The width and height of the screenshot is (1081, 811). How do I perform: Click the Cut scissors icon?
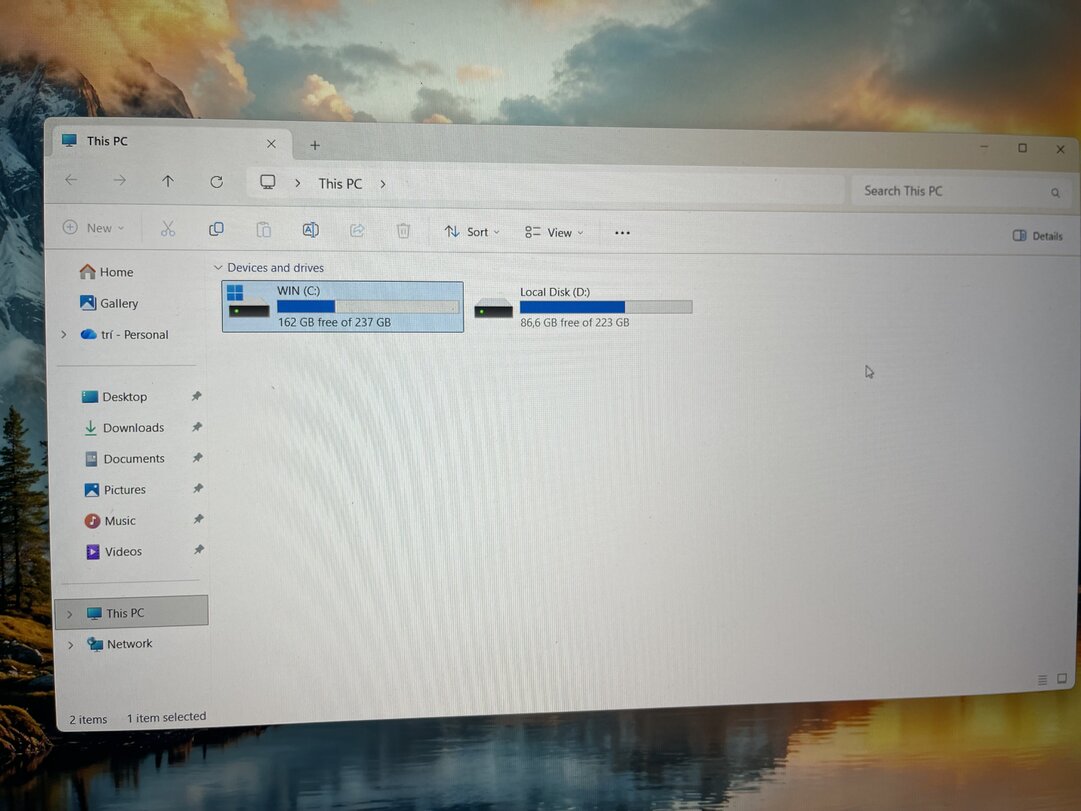click(168, 228)
